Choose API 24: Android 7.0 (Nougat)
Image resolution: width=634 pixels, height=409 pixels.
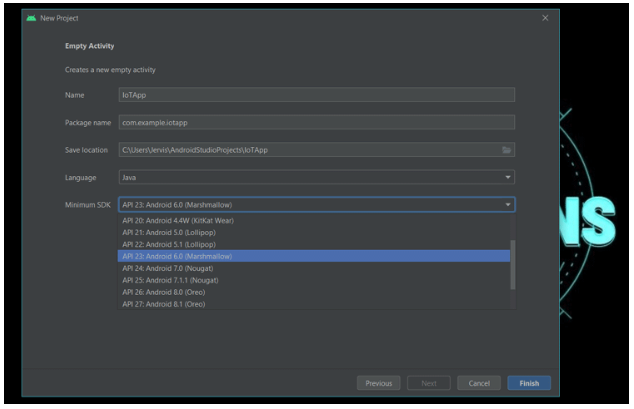coord(315,268)
